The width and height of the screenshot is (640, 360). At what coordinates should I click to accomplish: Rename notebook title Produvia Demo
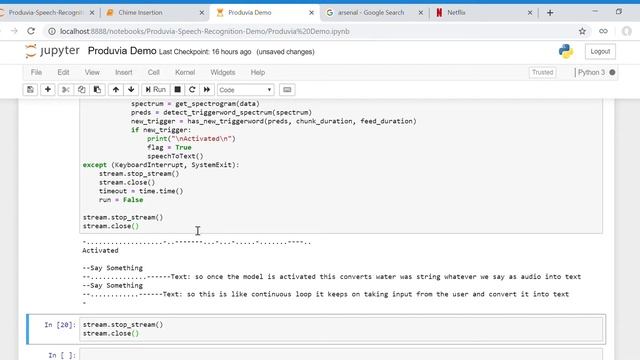(x=122, y=51)
